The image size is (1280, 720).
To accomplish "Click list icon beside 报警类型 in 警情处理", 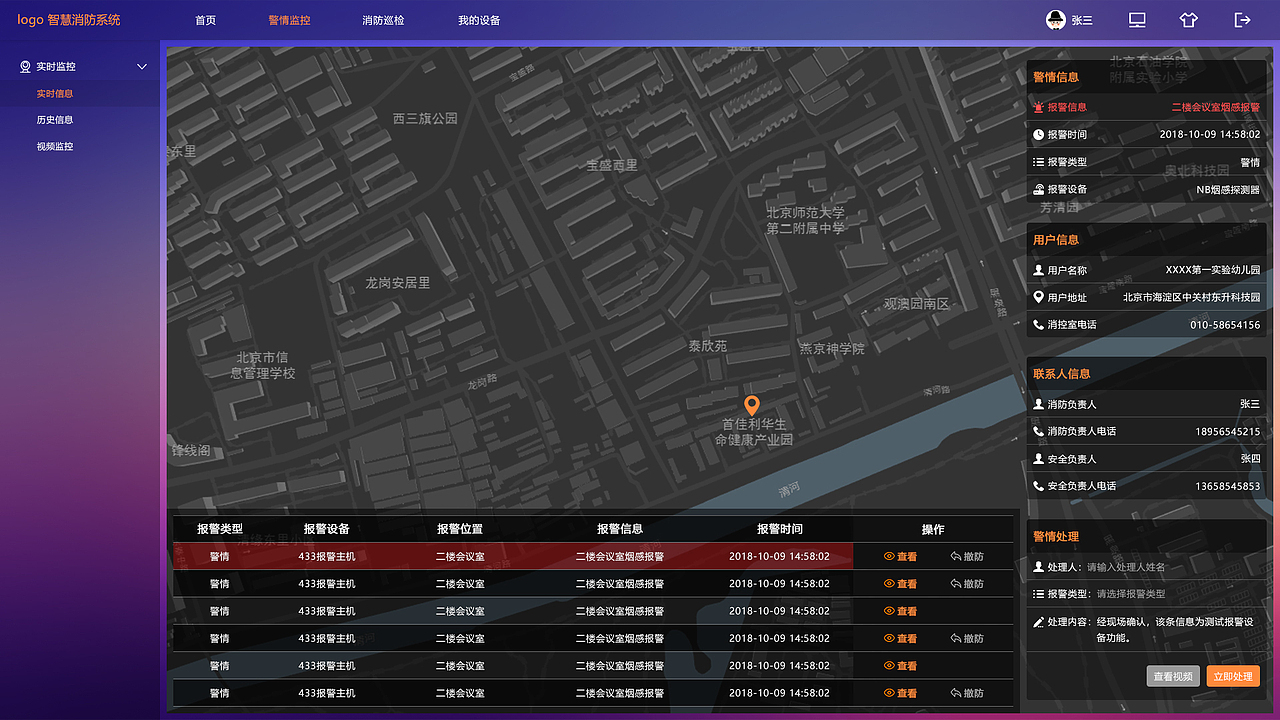I will (x=1039, y=594).
